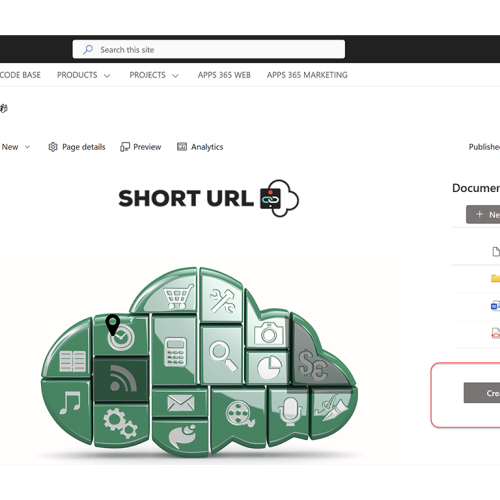Viewport: 500px width, 500px height.
Task: Expand the PROJECTS chevron
Action: [x=175, y=76]
